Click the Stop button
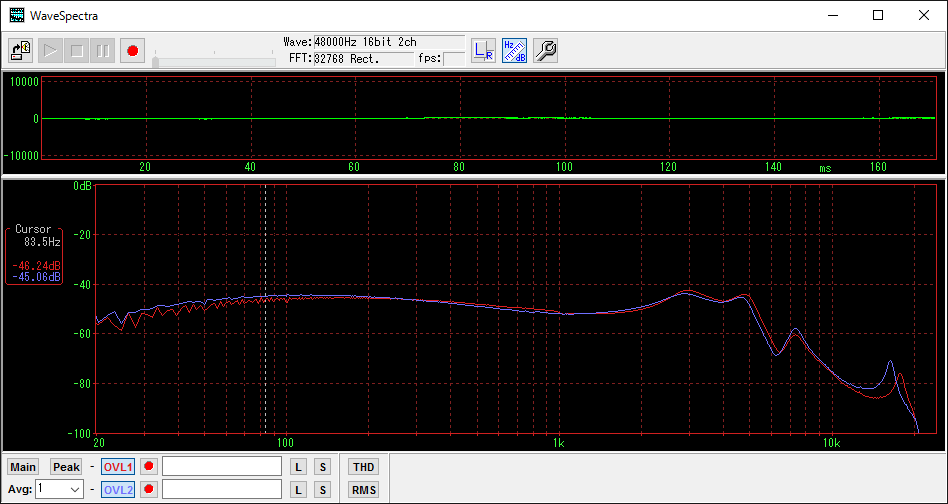 coord(77,51)
